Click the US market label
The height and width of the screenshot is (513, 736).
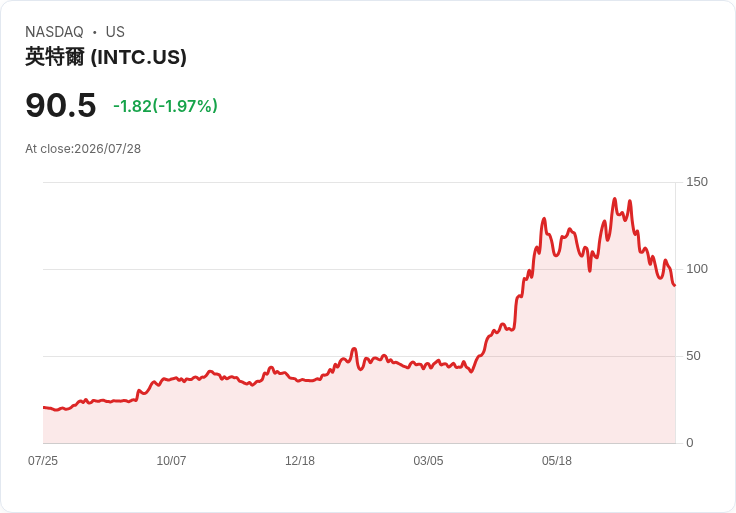coord(115,32)
